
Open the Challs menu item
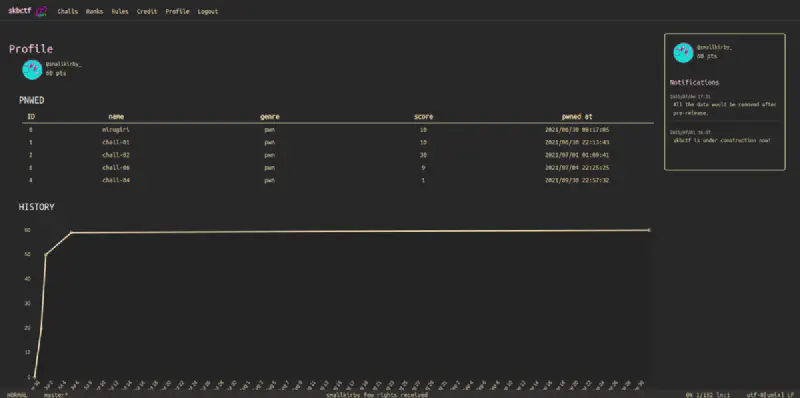(67, 11)
